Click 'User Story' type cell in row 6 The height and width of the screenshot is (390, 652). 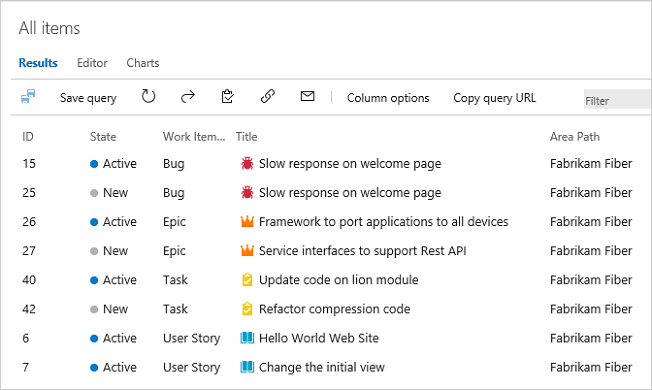(191, 338)
